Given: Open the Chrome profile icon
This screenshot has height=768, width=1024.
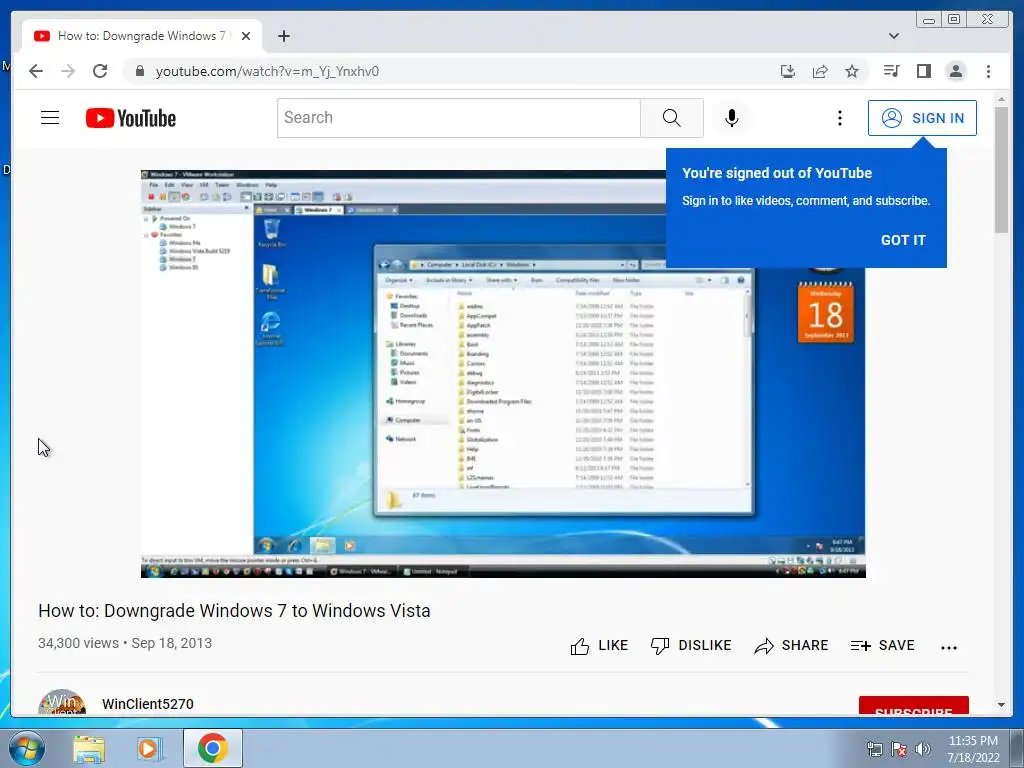Looking at the screenshot, I should [955, 71].
